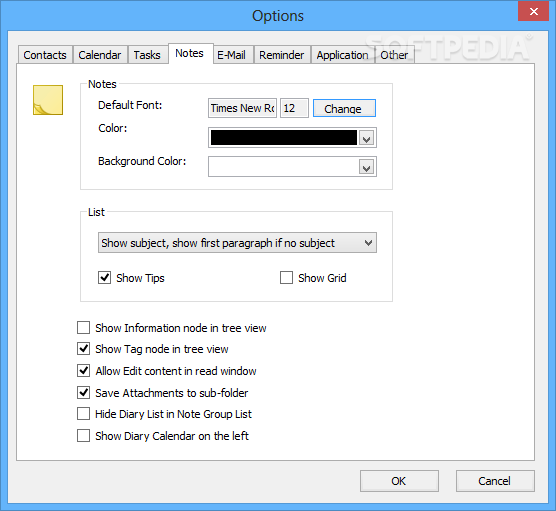This screenshot has width=556, height=511.
Task: Click the Cancel button
Action: pyautogui.click(x=495, y=481)
